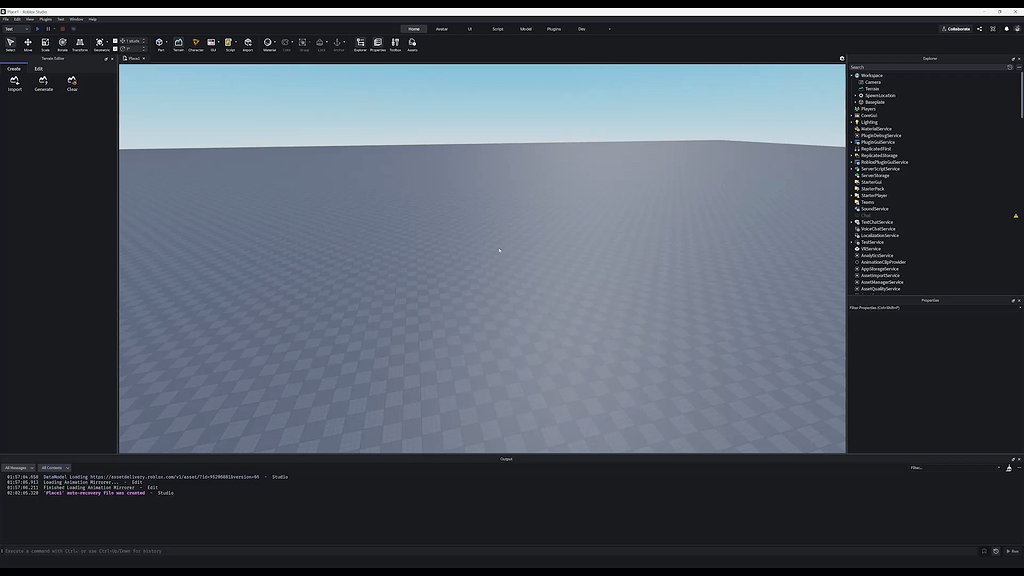
Task: Click the Script toolbar icon
Action: (229, 44)
